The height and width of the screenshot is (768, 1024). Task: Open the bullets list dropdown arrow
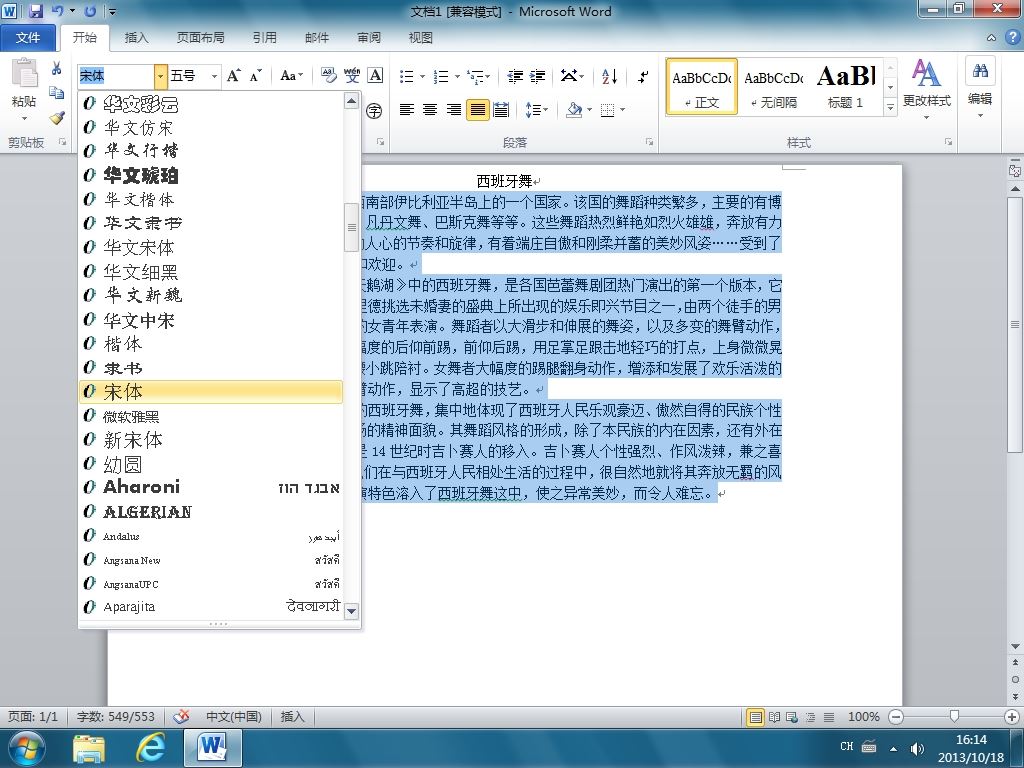[423, 77]
